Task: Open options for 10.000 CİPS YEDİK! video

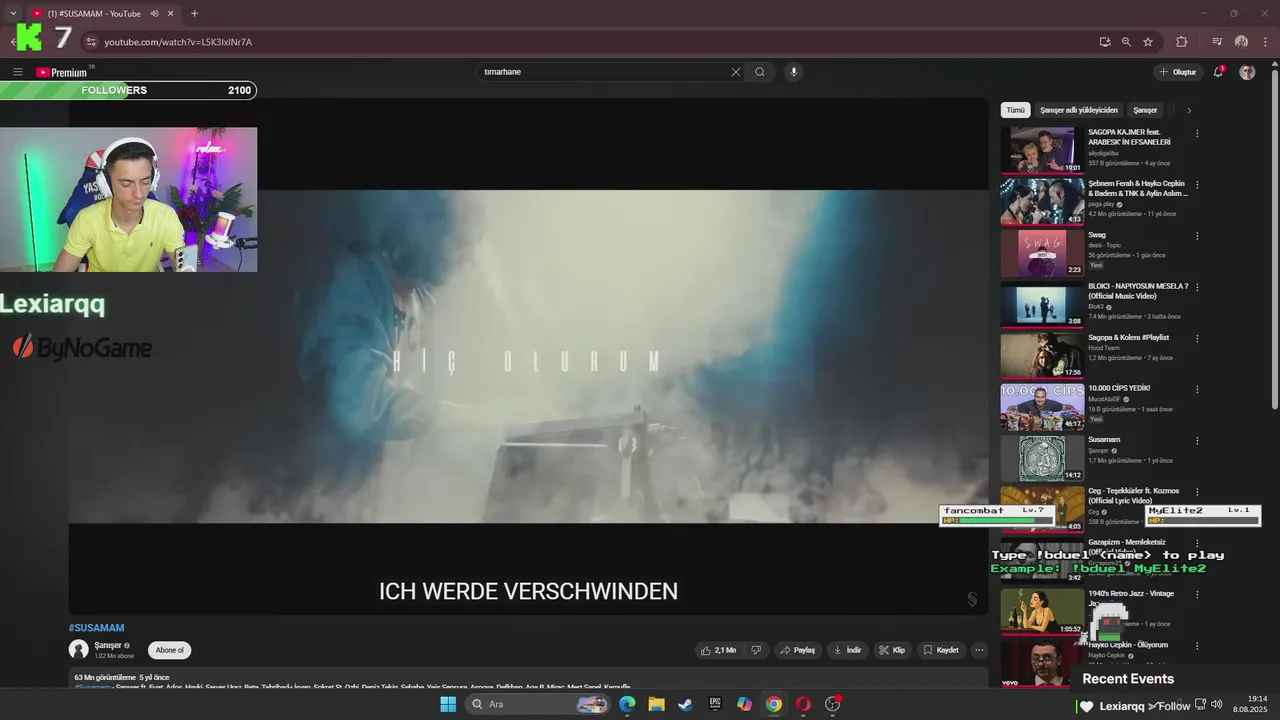Action: pos(1197,390)
